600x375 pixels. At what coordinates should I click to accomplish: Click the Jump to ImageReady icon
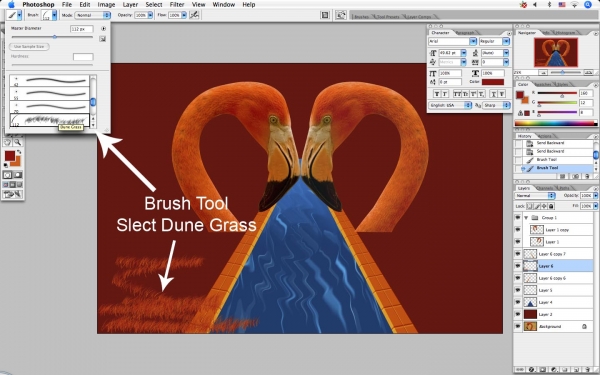click(12, 194)
